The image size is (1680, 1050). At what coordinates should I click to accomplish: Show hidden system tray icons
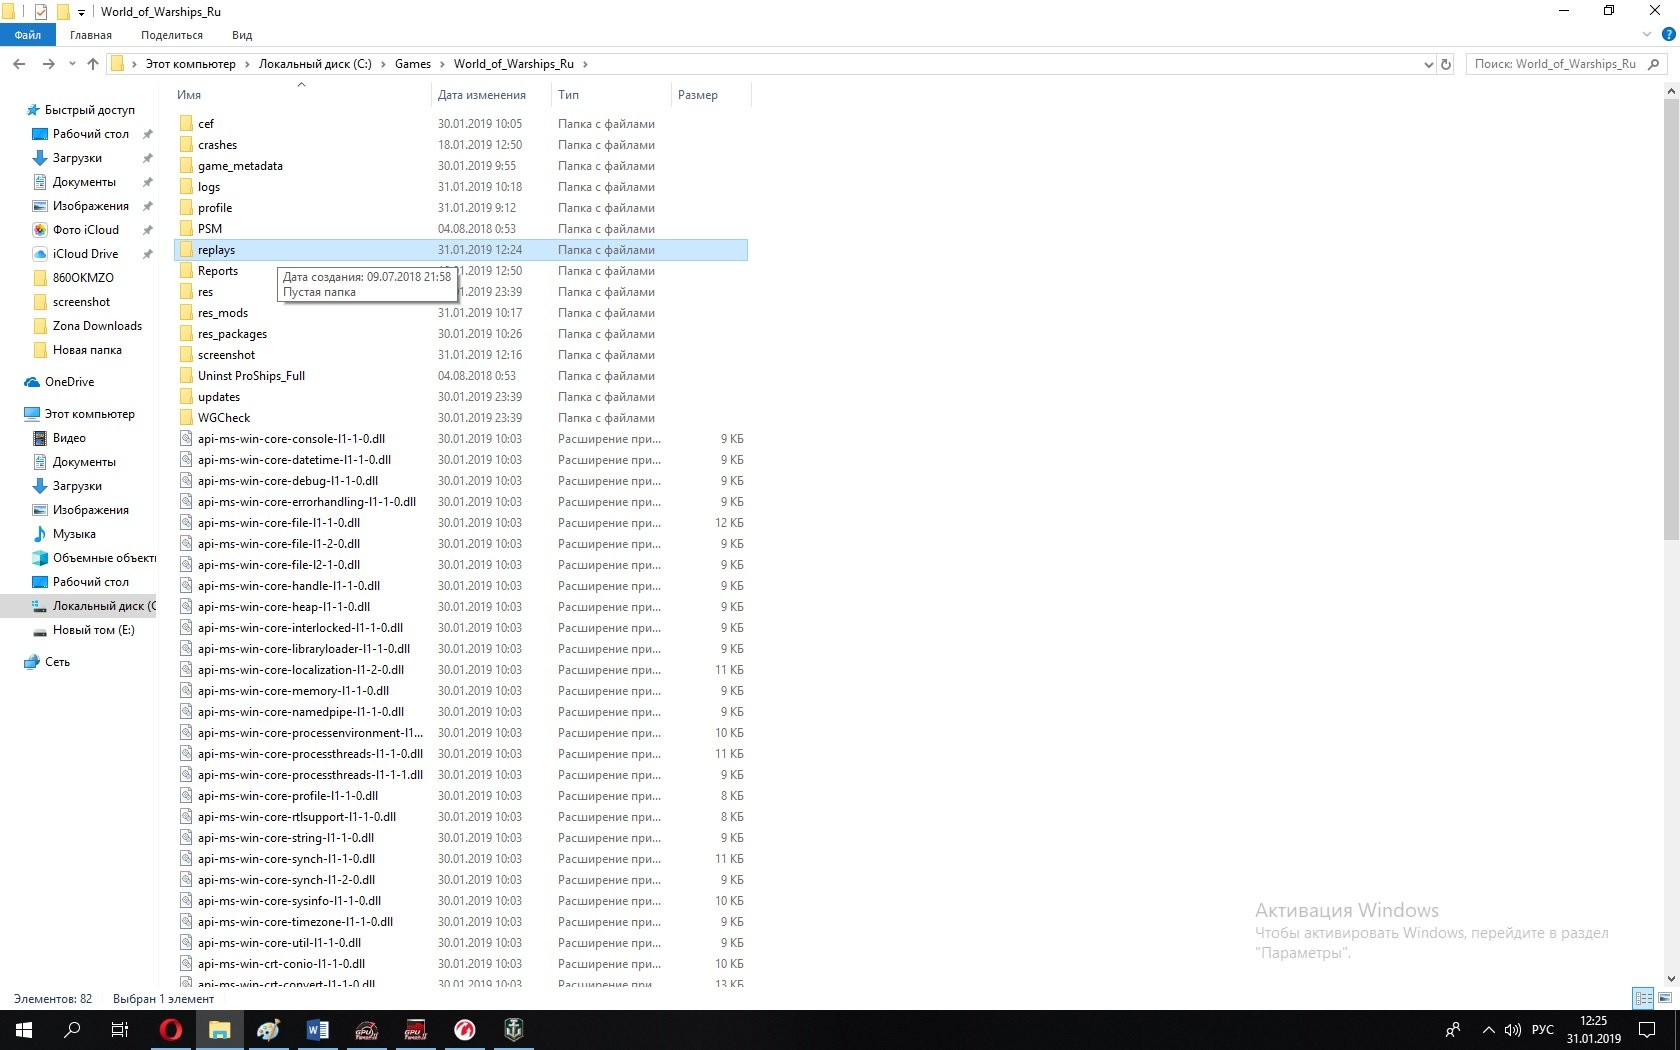coord(1488,1030)
